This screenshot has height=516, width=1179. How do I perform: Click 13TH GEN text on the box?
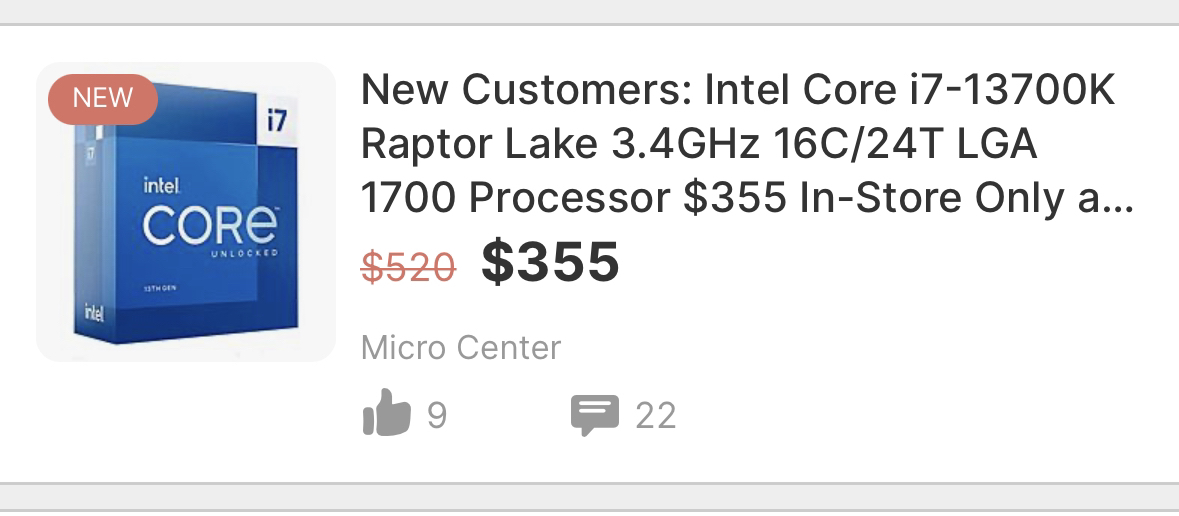point(159,287)
